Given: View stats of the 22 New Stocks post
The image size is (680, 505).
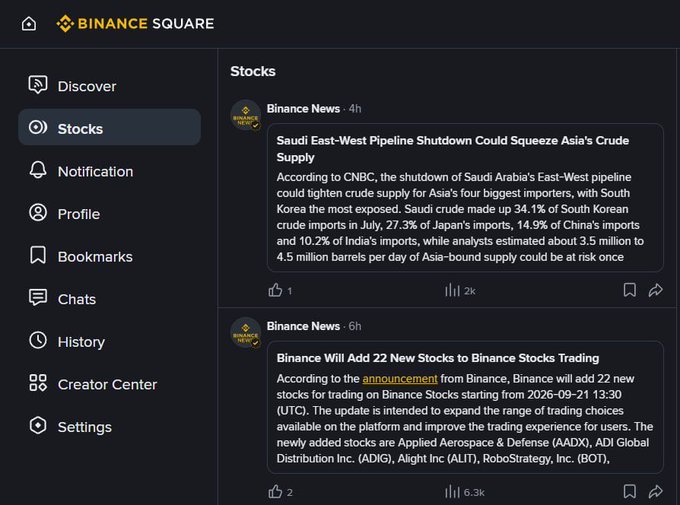Looking at the screenshot, I should point(452,492).
